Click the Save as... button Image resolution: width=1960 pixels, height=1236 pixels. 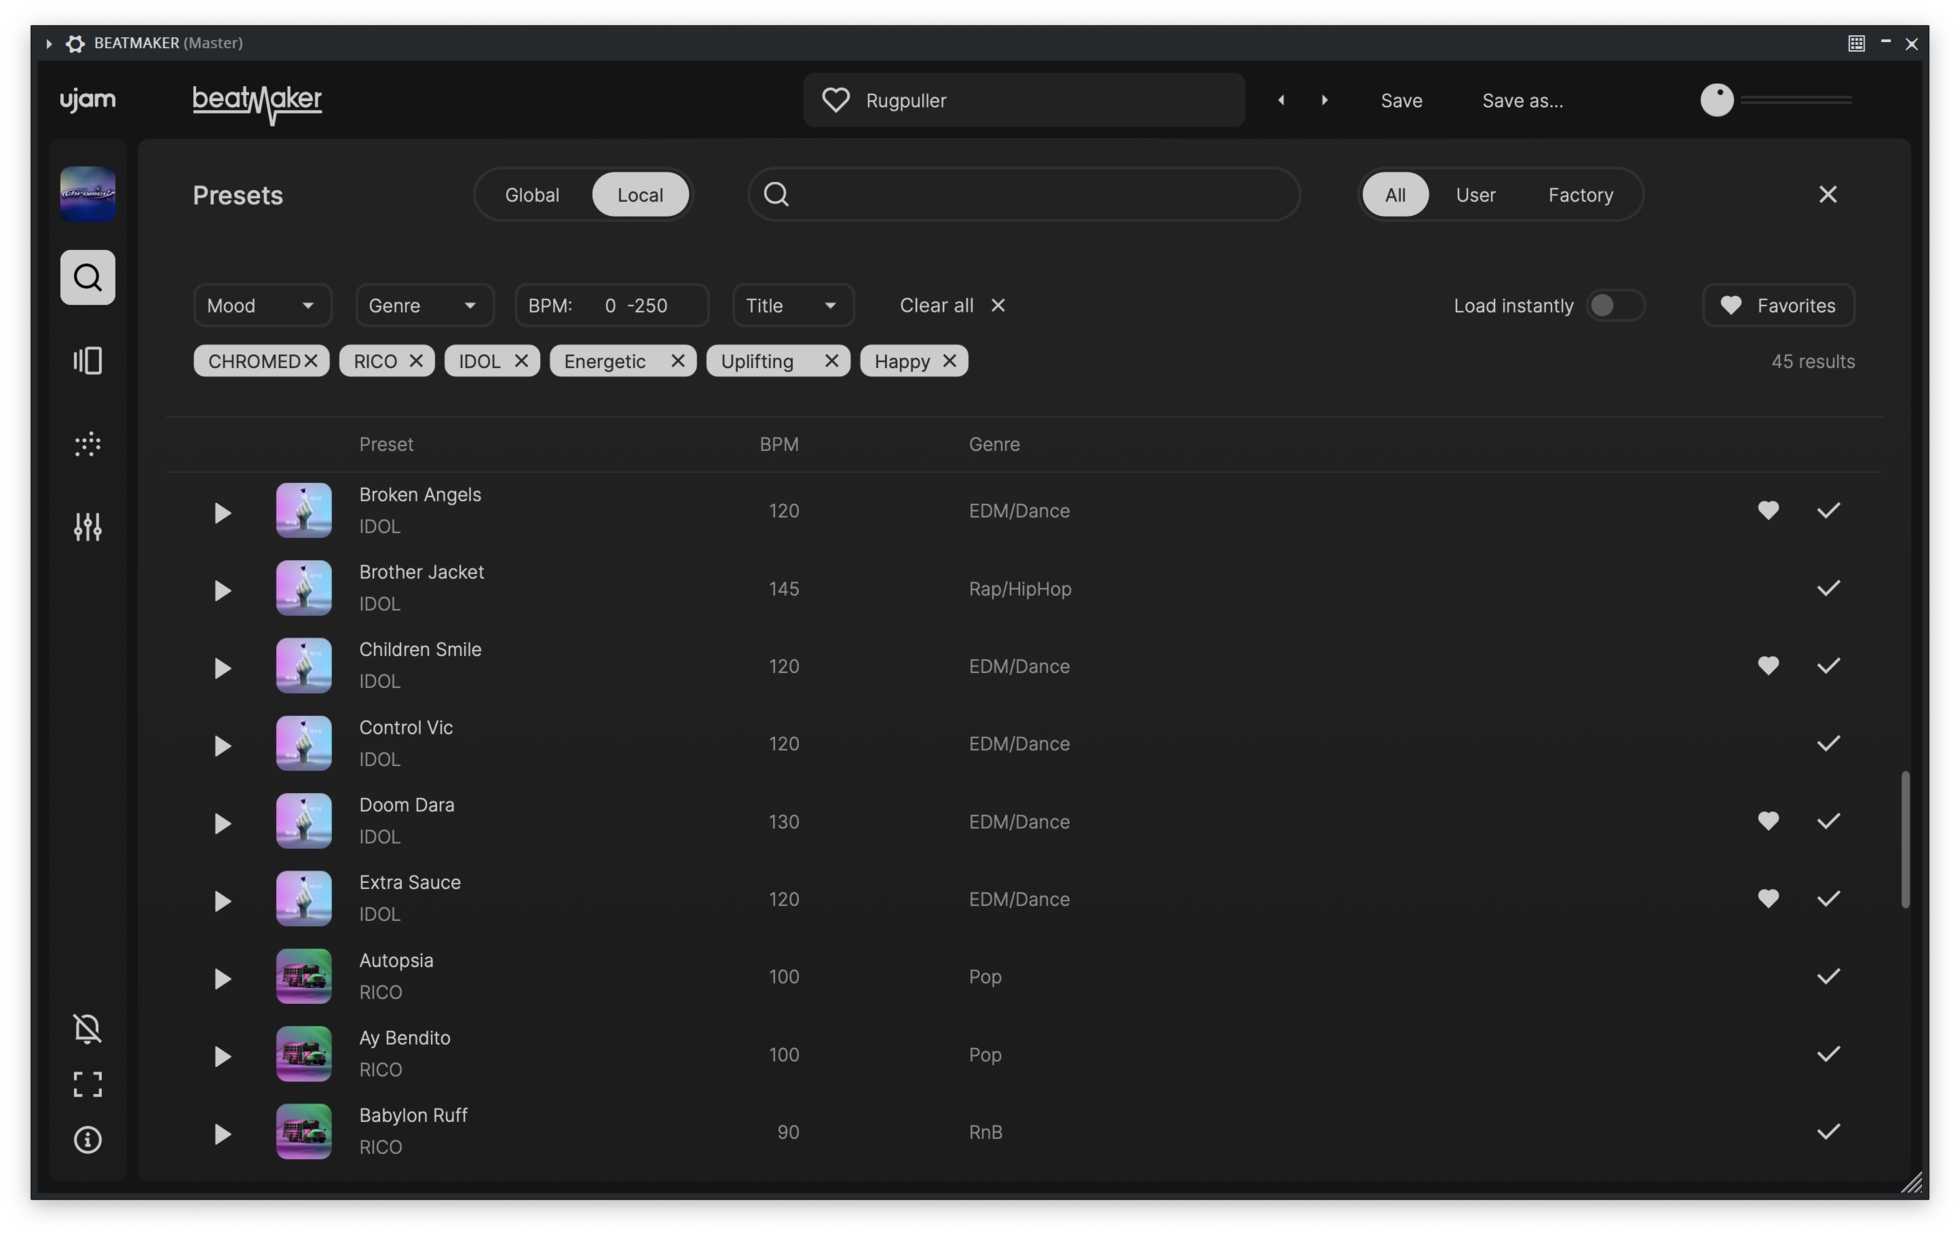1522,100
